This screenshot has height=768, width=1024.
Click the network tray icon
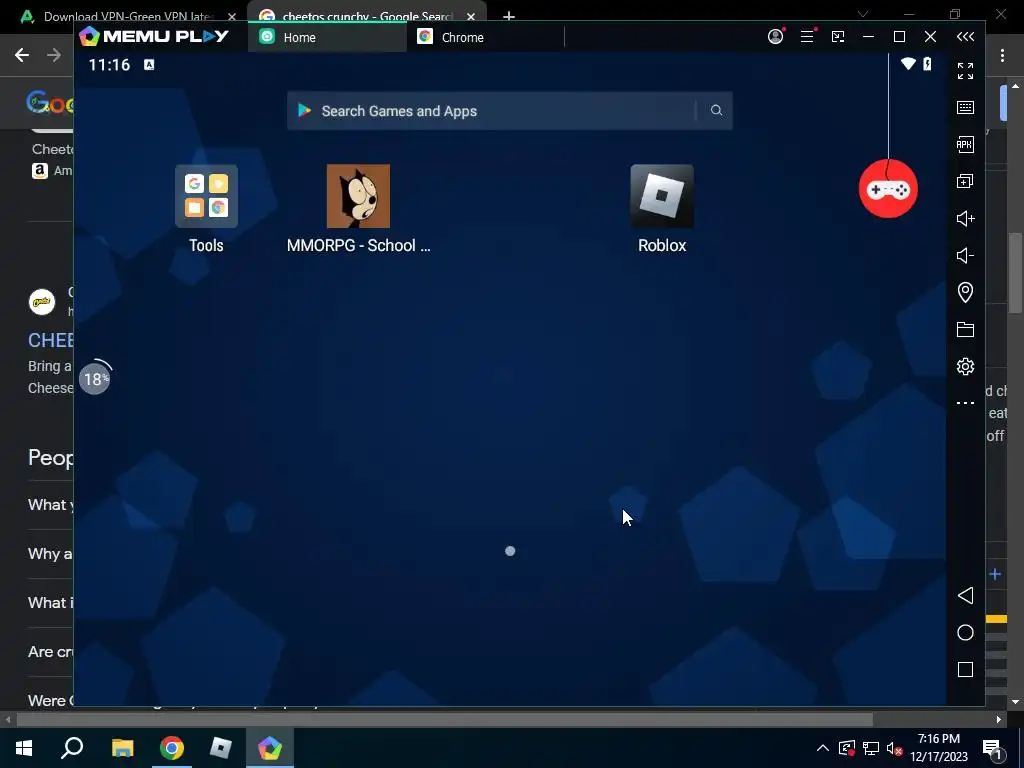[x=871, y=748]
